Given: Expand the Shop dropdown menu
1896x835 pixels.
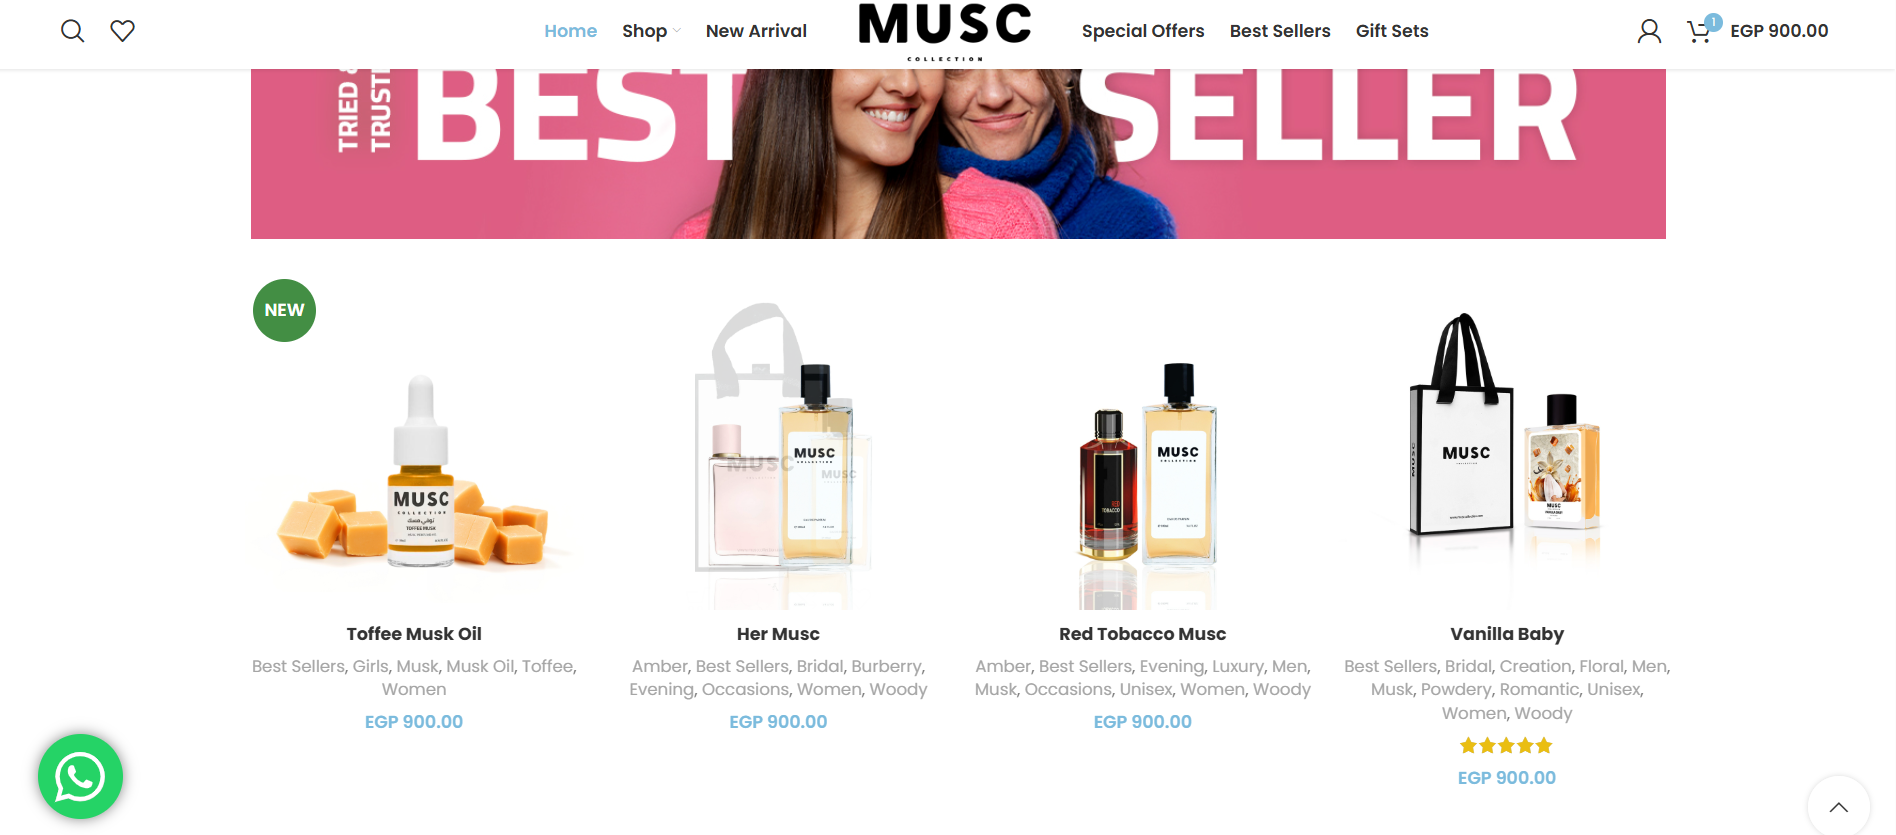Looking at the screenshot, I should click(x=651, y=31).
